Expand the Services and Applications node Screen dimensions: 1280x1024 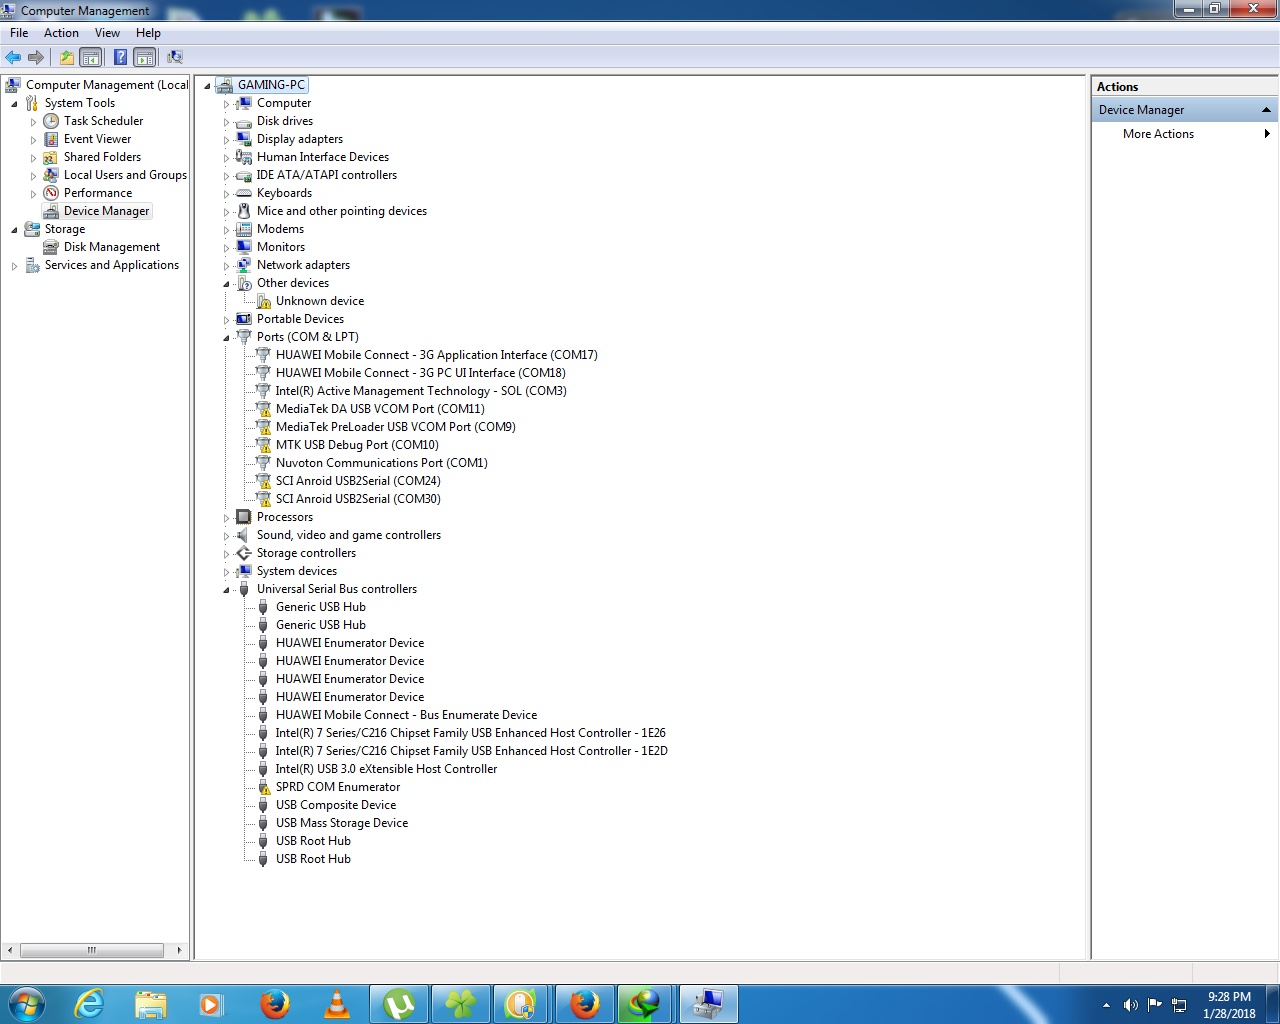(x=14, y=265)
